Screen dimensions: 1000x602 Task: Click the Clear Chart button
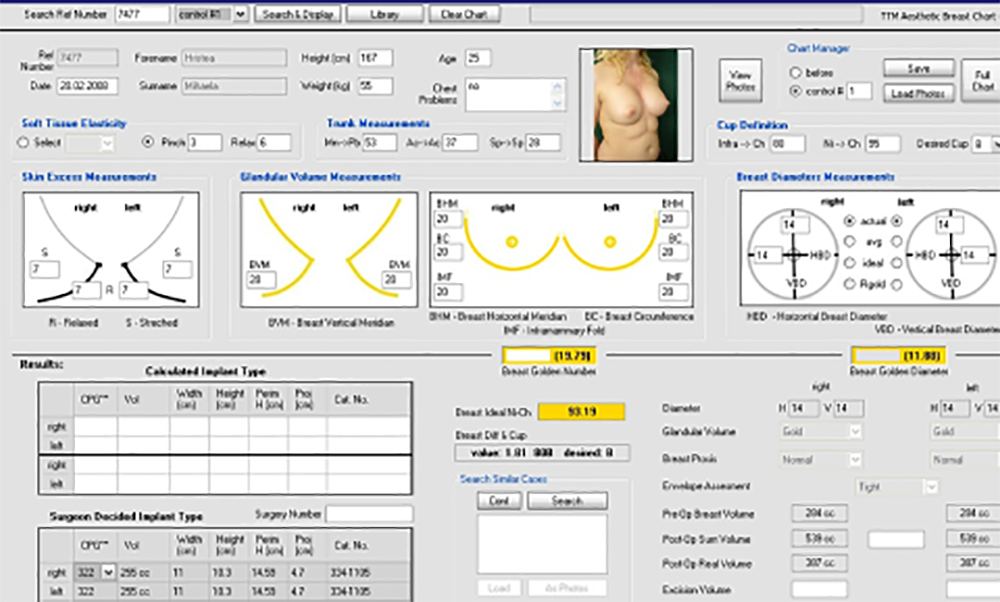click(464, 15)
